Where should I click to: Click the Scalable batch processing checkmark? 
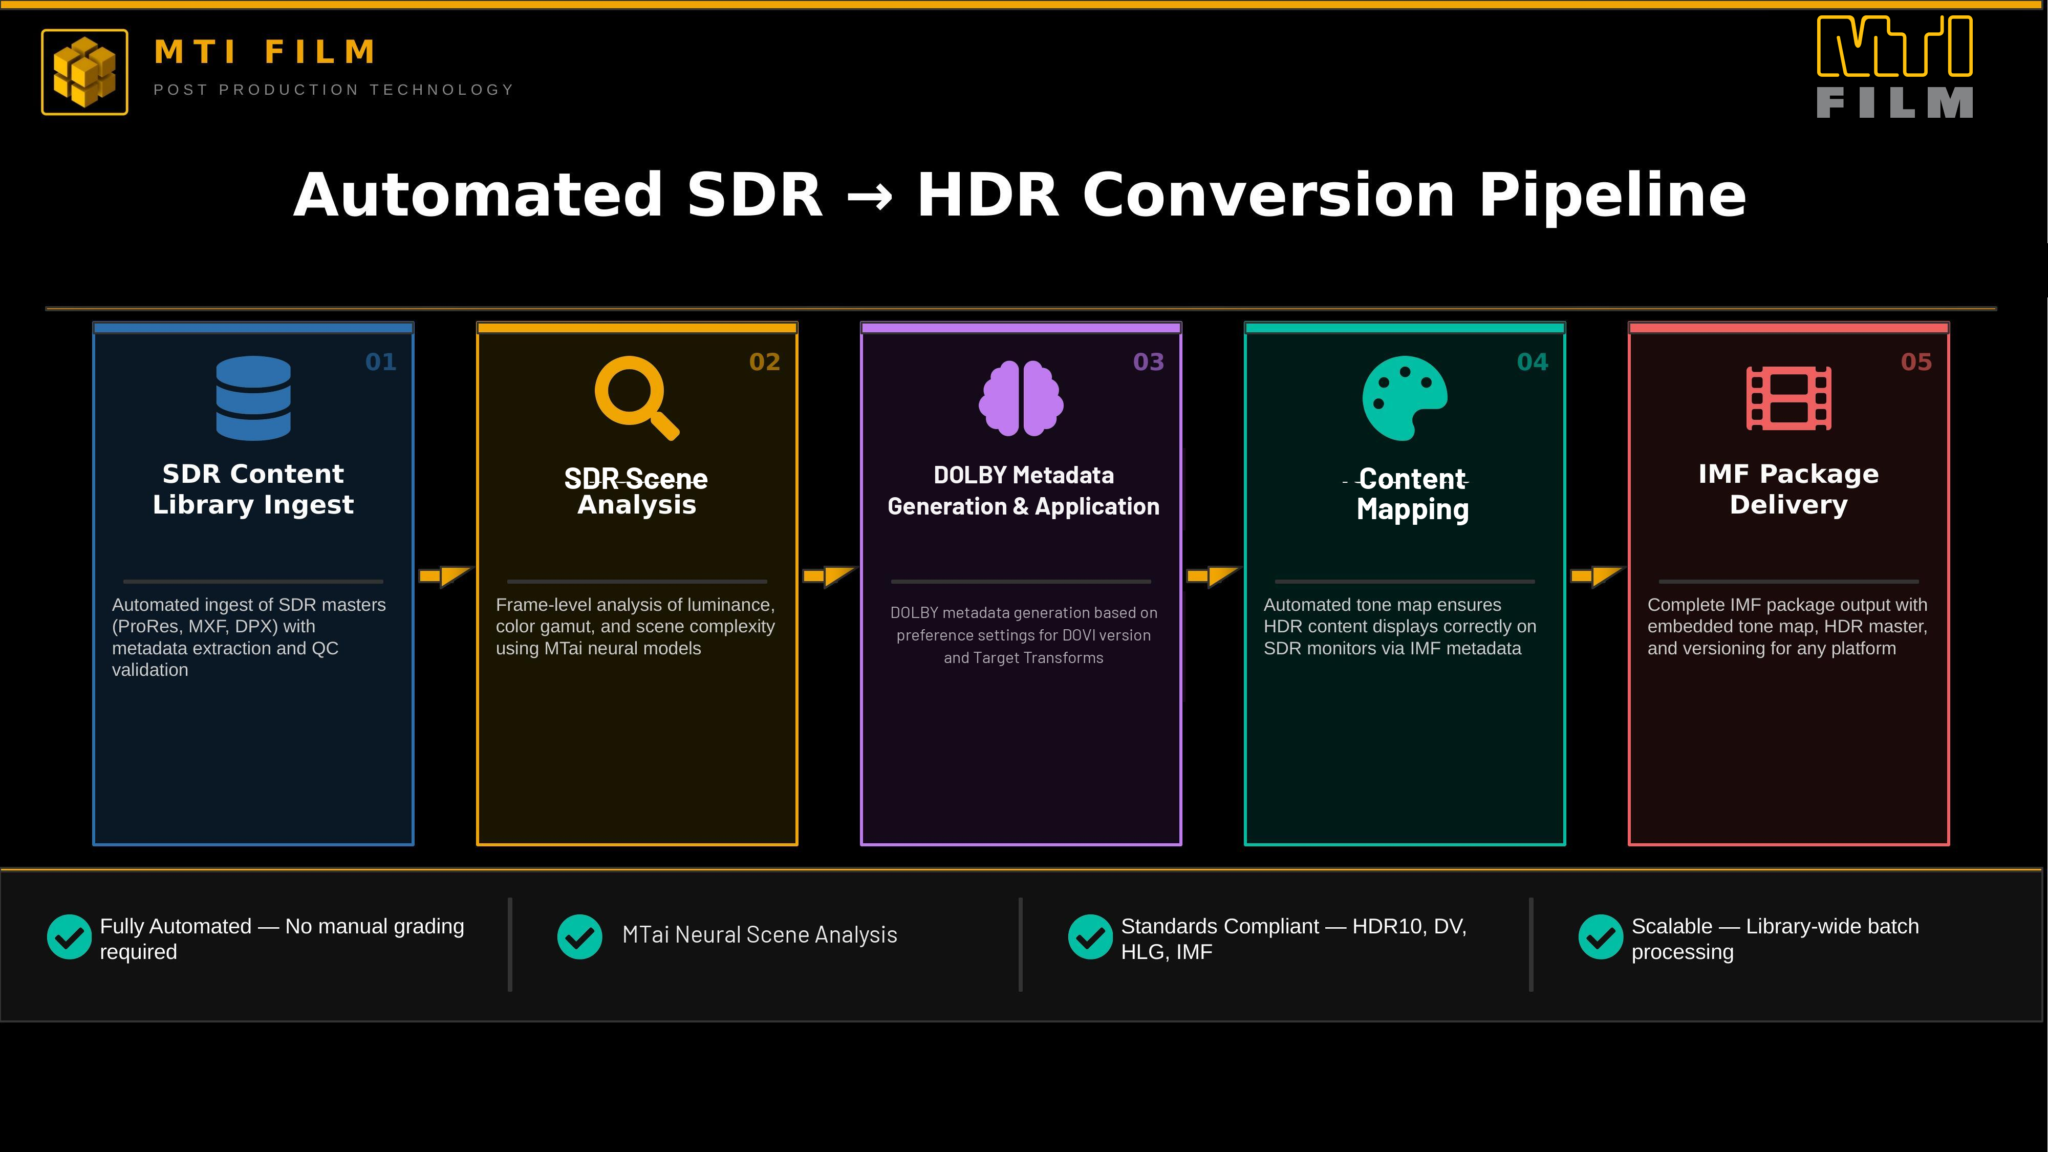click(x=1601, y=937)
